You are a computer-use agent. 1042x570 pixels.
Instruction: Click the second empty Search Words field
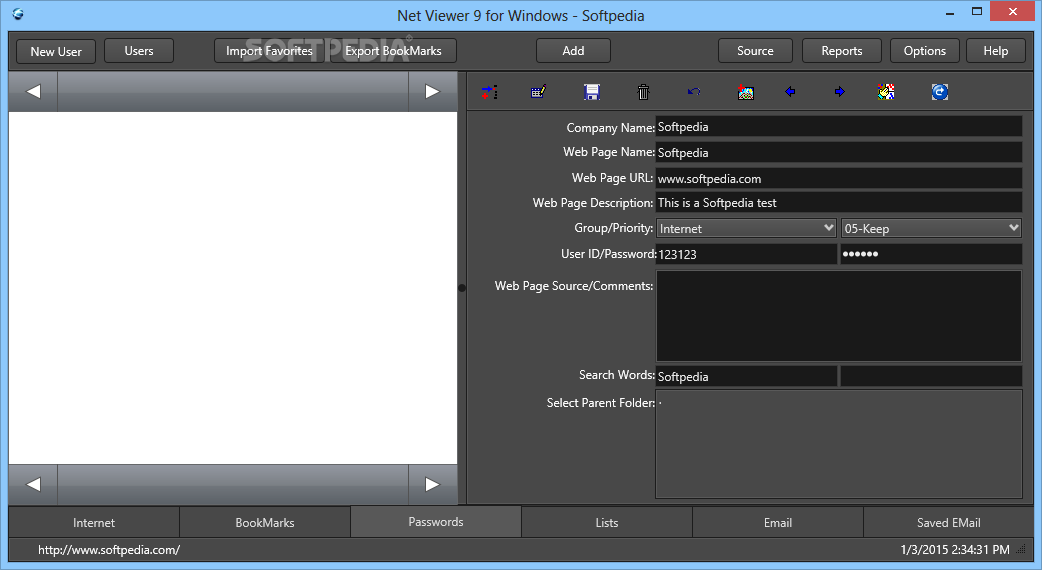(931, 376)
